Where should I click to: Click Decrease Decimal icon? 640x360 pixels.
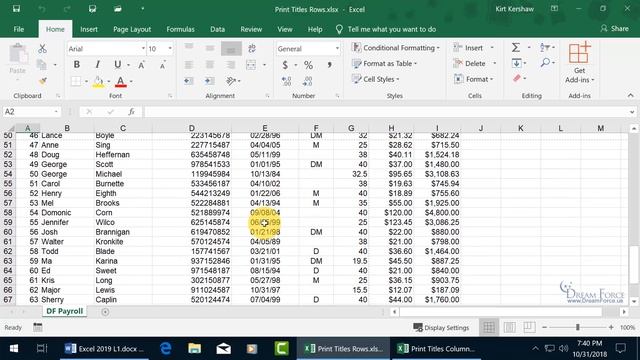tap(308, 81)
